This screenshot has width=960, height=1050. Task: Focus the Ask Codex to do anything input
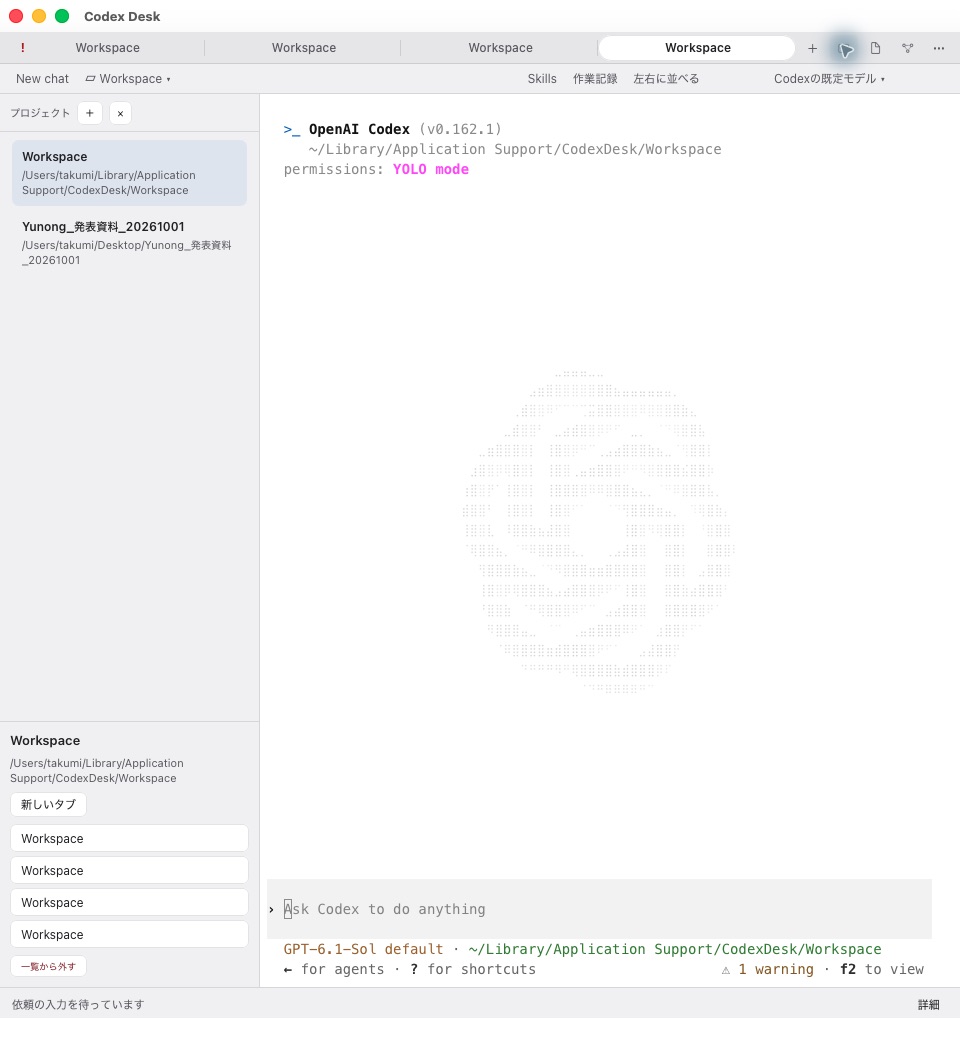click(x=599, y=909)
